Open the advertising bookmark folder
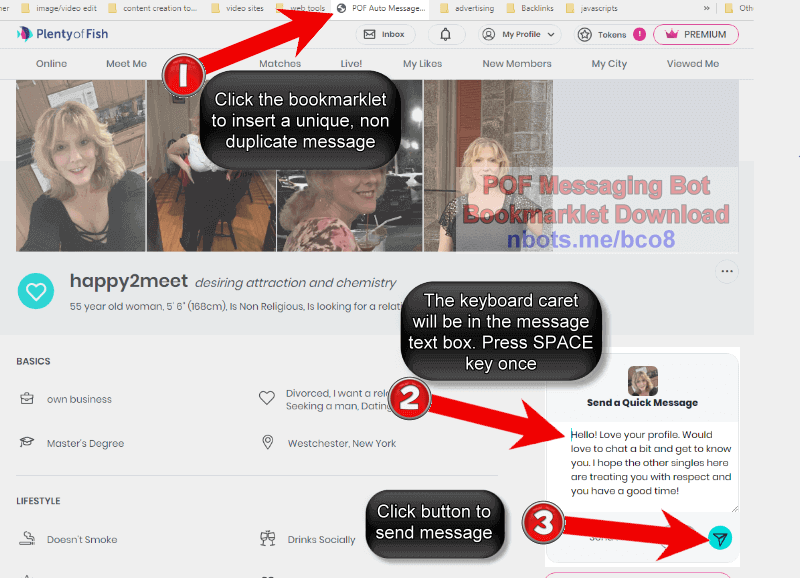The image size is (800, 578). click(x=467, y=8)
